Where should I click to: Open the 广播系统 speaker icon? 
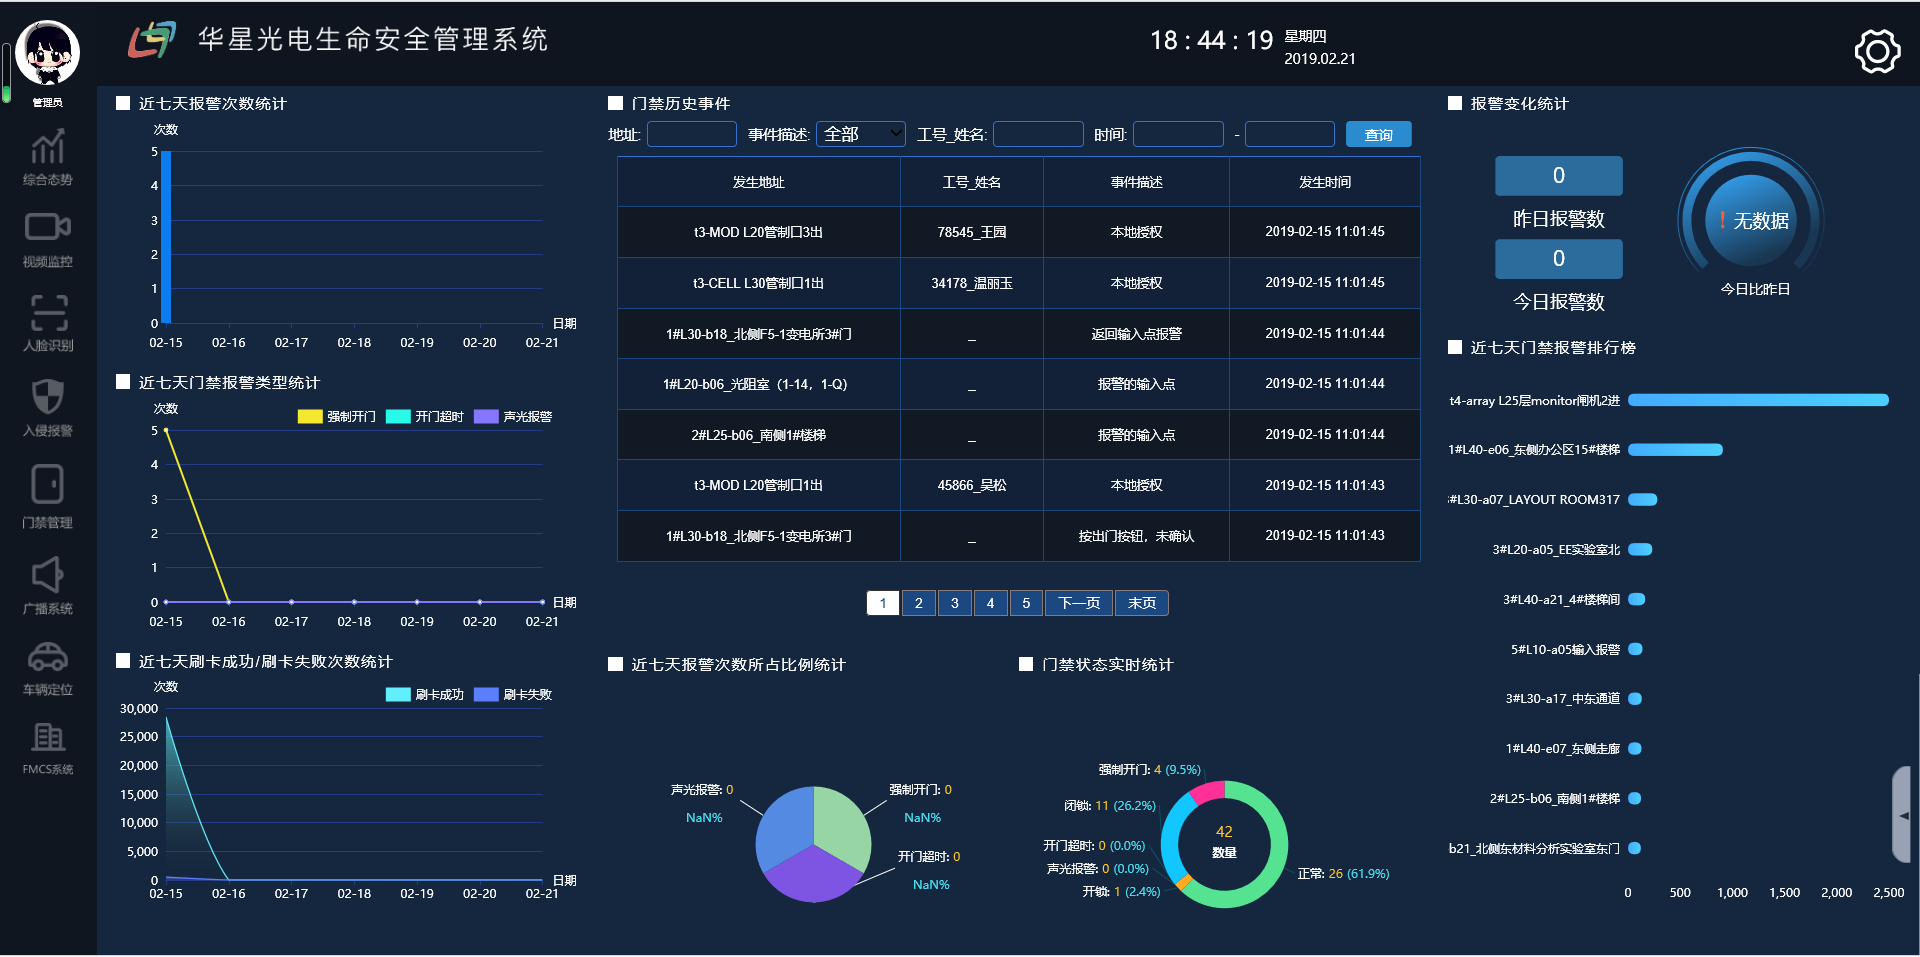tap(47, 574)
